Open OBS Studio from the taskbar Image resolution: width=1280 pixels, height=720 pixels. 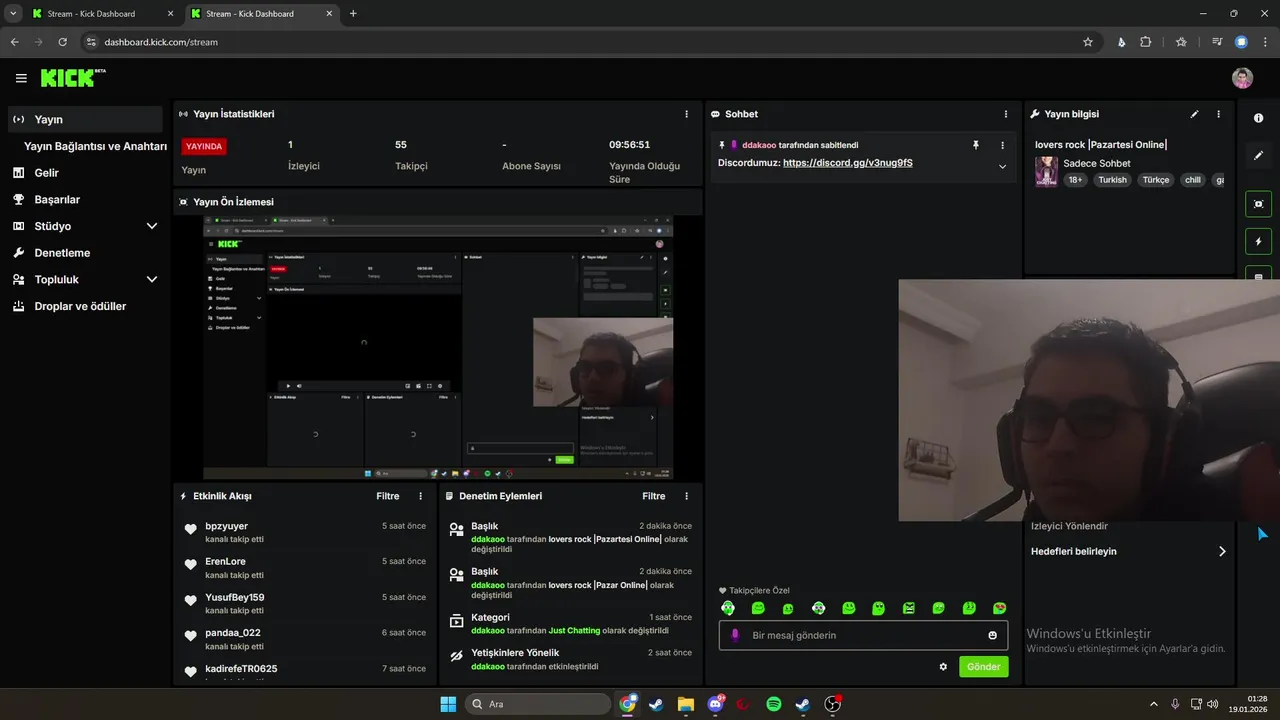click(832, 704)
